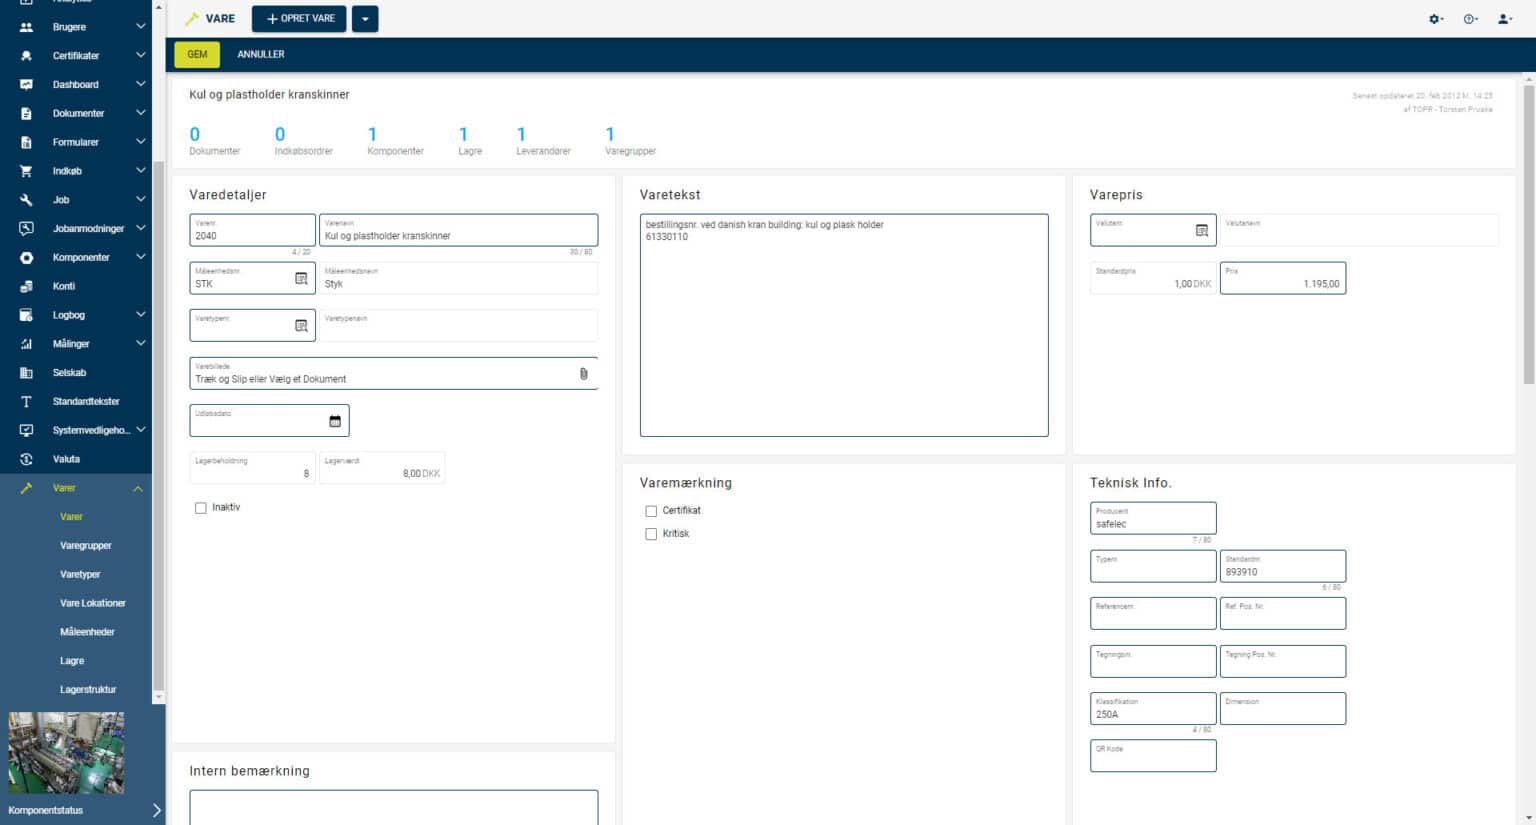The width and height of the screenshot is (1536, 825).
Task: Click the Komponenter sidebar icon
Action: point(26,258)
